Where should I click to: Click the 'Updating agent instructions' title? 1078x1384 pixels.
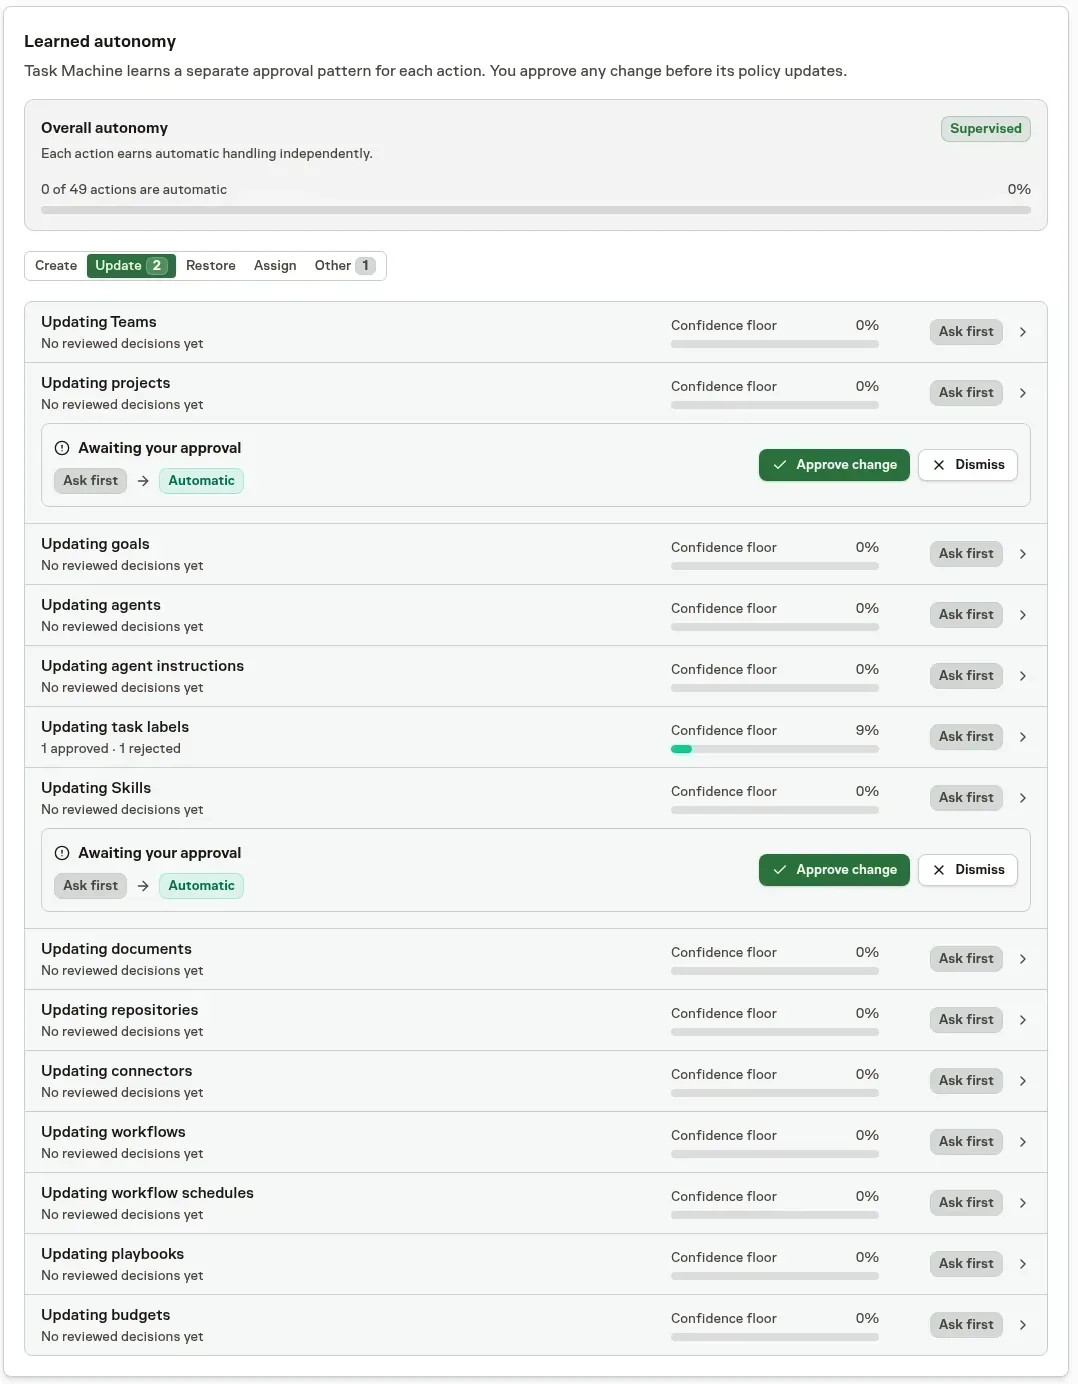(142, 666)
